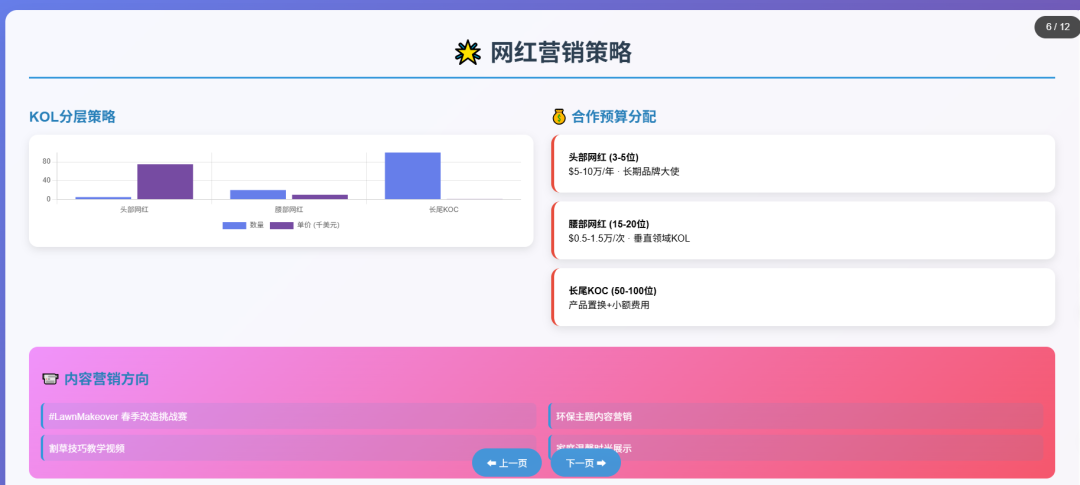
Task: Select the 腰部网红 (15-20位) budget card
Action: click(803, 231)
